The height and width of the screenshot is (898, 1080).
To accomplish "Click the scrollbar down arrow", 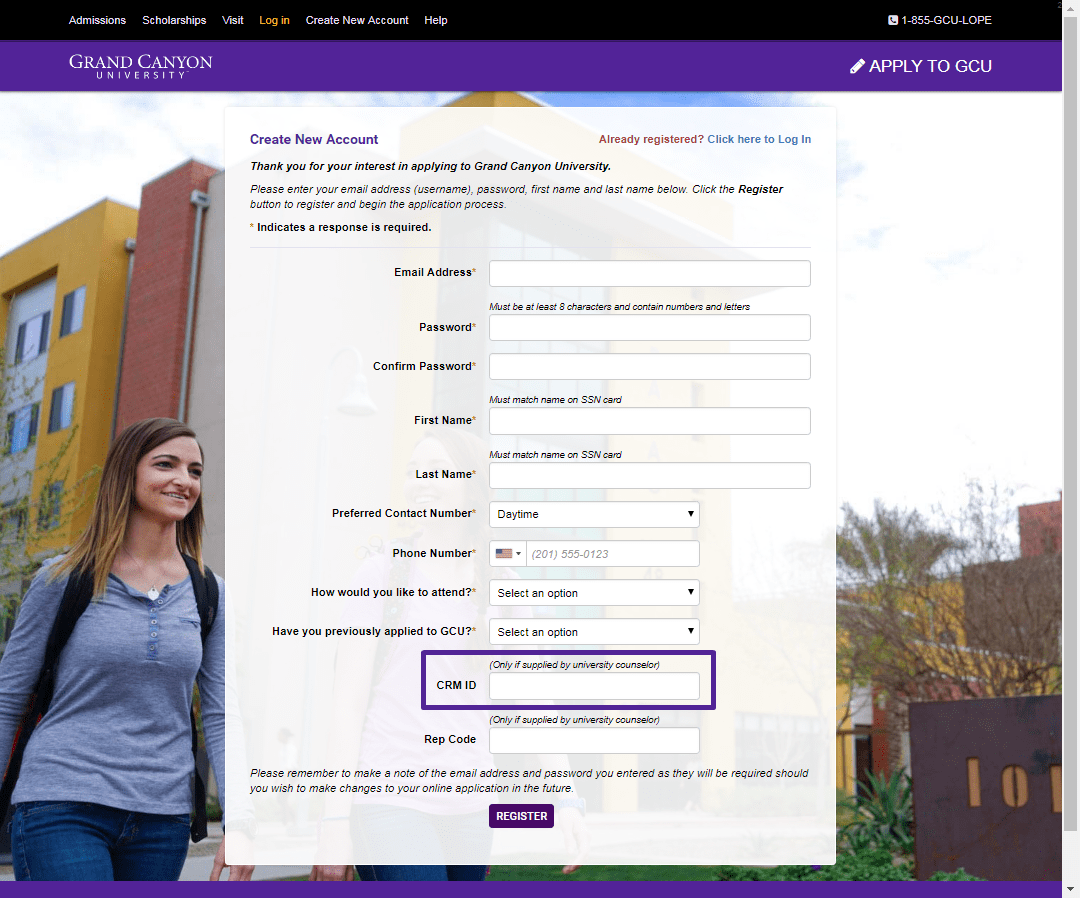I will click(x=1071, y=890).
